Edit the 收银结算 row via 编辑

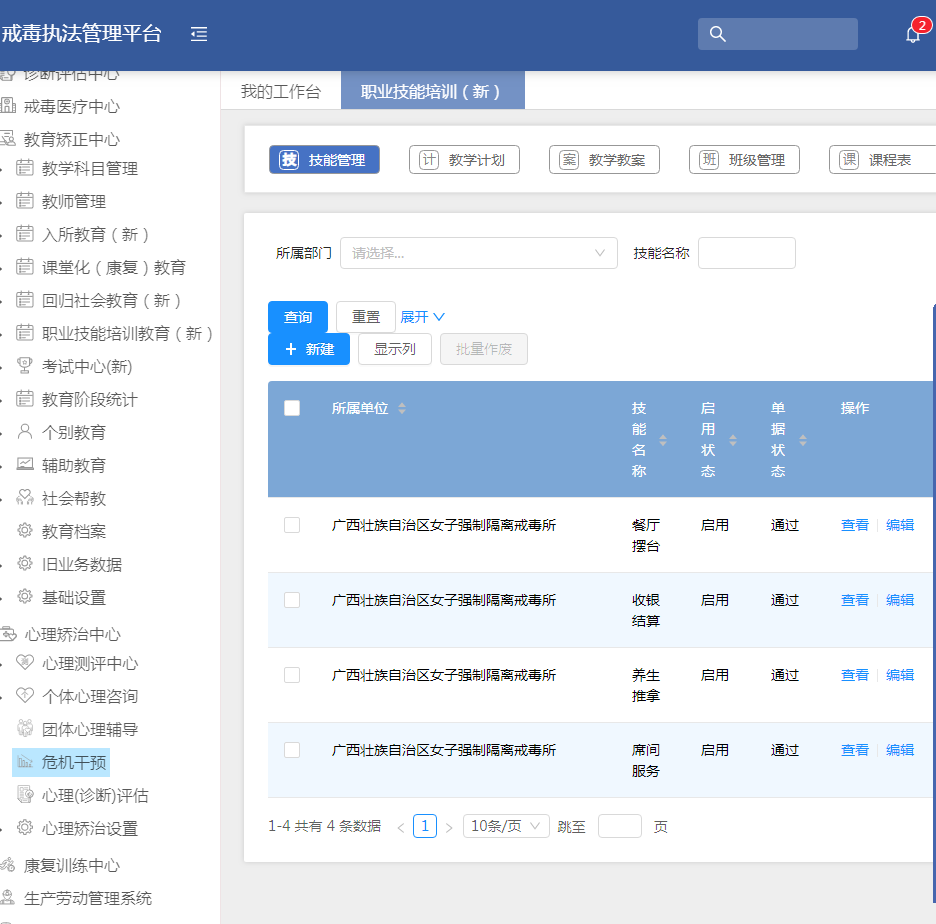coord(900,600)
